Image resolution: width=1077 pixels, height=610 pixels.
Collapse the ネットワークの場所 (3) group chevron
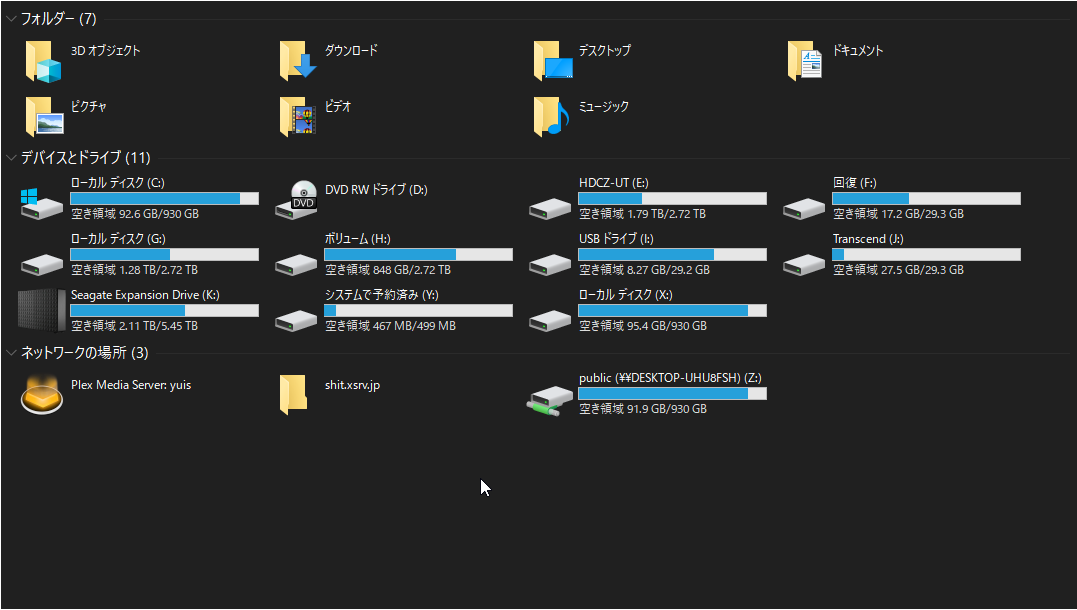(x=11, y=352)
